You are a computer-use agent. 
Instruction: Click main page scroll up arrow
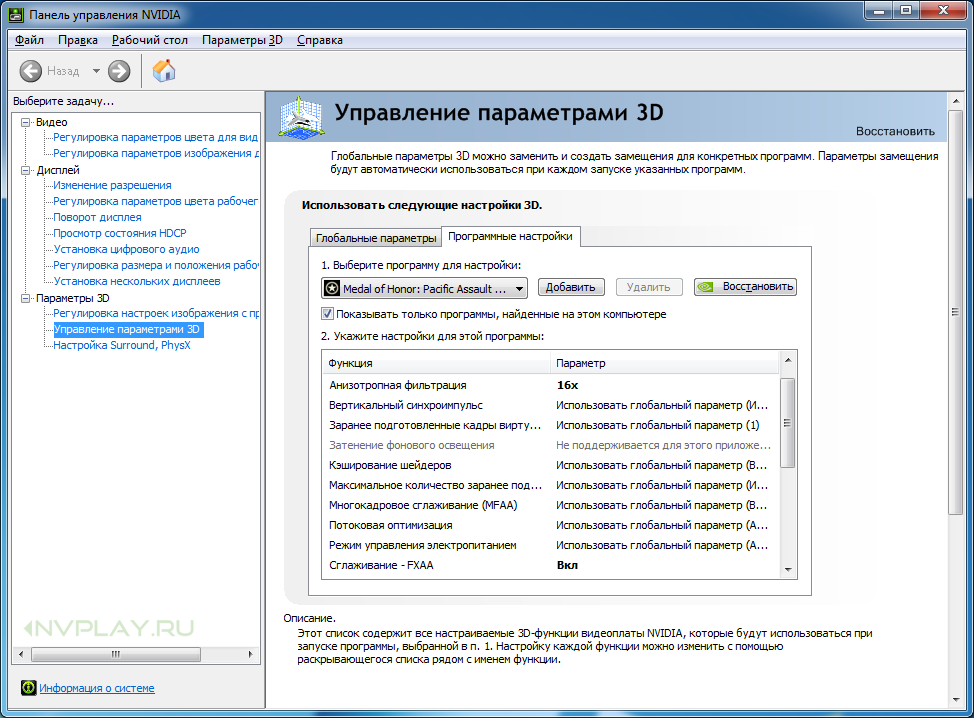tap(955, 101)
